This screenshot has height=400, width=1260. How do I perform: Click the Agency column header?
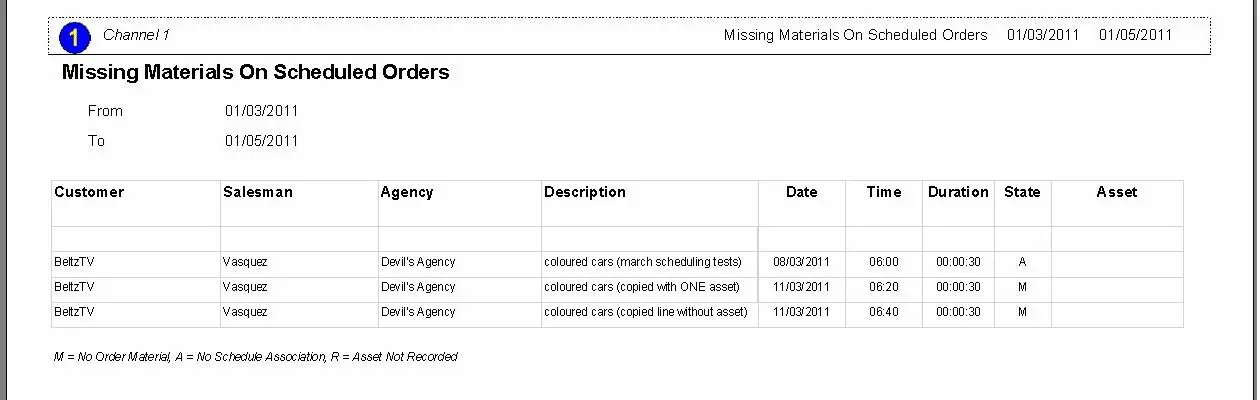(x=407, y=192)
